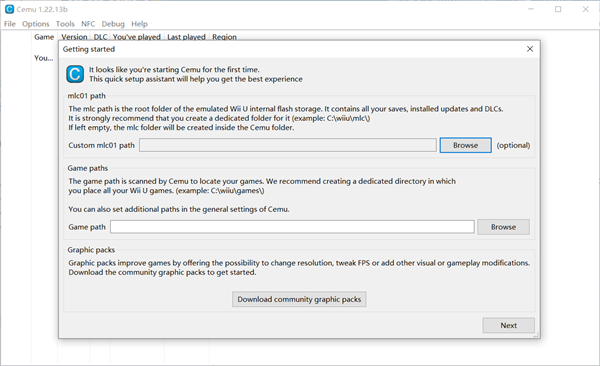Image resolution: width=600 pixels, height=366 pixels.
Task: Click Download community graphic packs button
Action: pyautogui.click(x=299, y=299)
